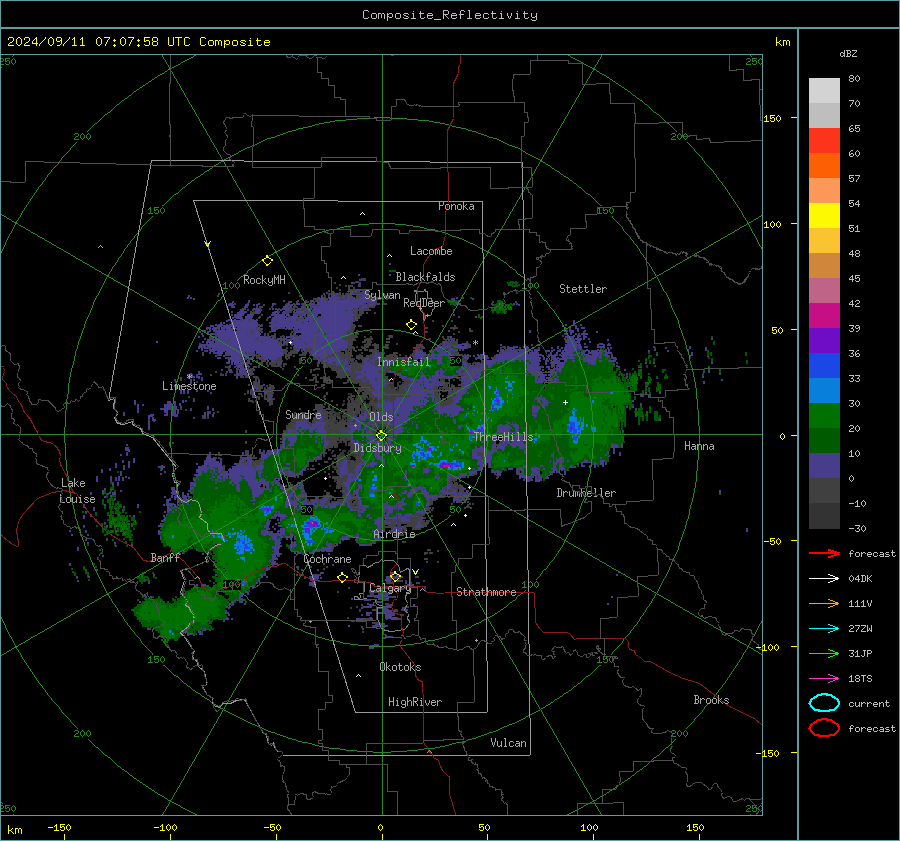
Task: Click the Innisfail label on map
Action: pyautogui.click(x=404, y=362)
